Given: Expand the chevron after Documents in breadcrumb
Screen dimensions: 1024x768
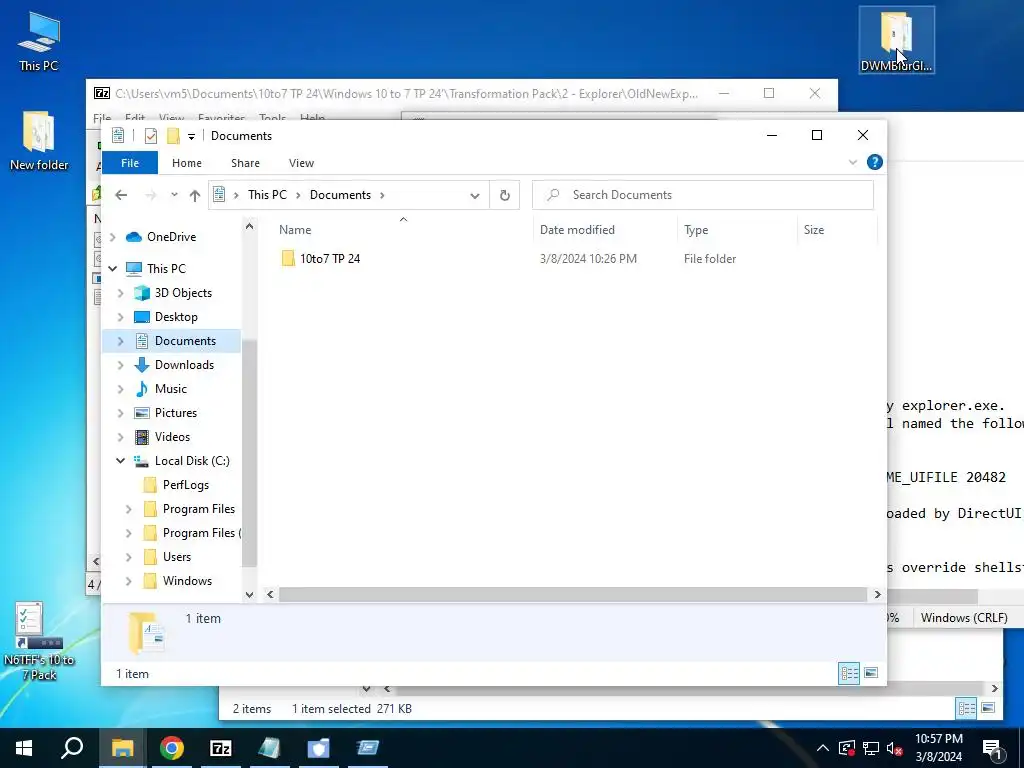Looking at the screenshot, I should (382, 195).
